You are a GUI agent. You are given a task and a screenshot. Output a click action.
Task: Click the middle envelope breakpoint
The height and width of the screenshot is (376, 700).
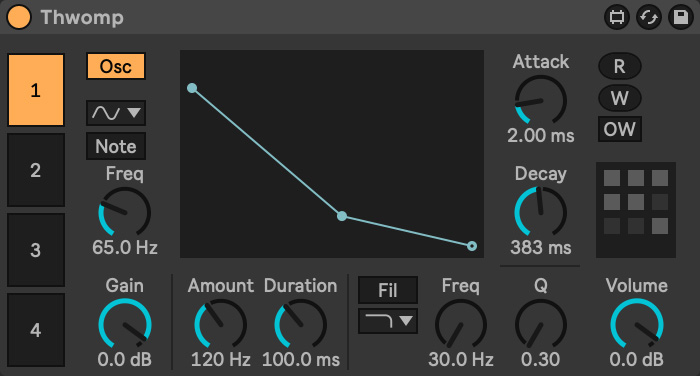342,217
